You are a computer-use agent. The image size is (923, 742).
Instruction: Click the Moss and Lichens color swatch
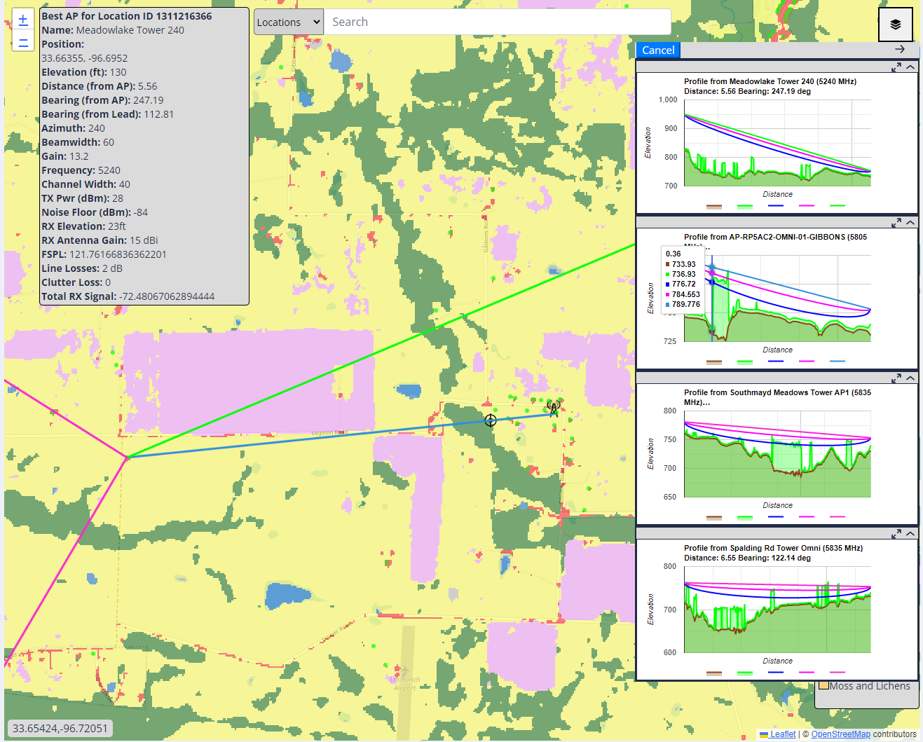(824, 686)
